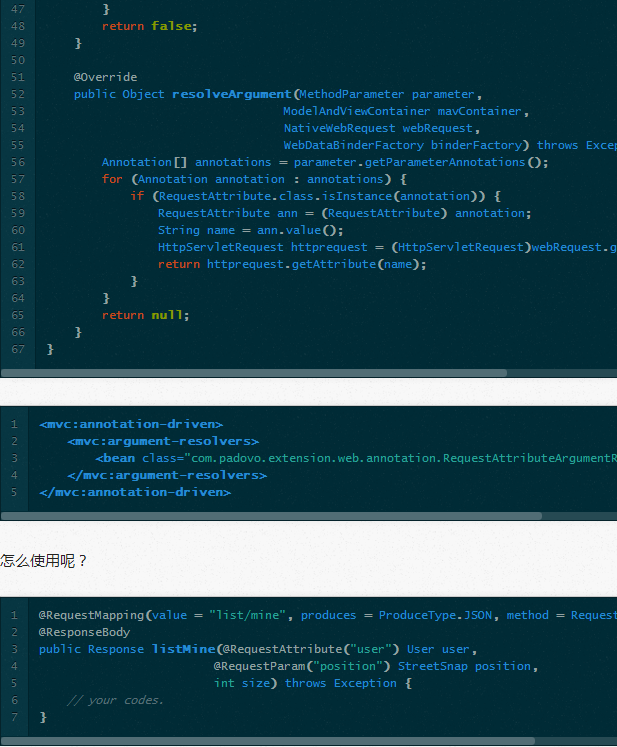This screenshot has width=617, height=747.
Task: Click horizontal scrollbar of listMine code block
Action: [x=268, y=742]
